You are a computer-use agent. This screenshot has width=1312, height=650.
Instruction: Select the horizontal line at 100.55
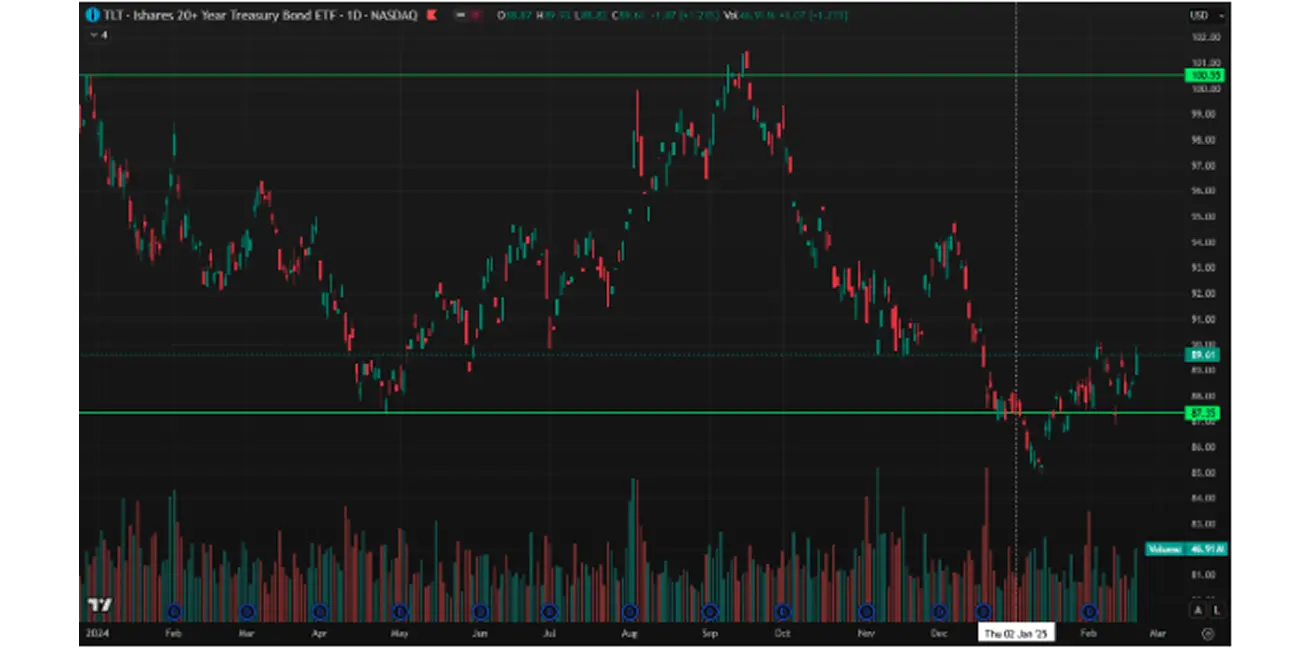[x=630, y=75]
